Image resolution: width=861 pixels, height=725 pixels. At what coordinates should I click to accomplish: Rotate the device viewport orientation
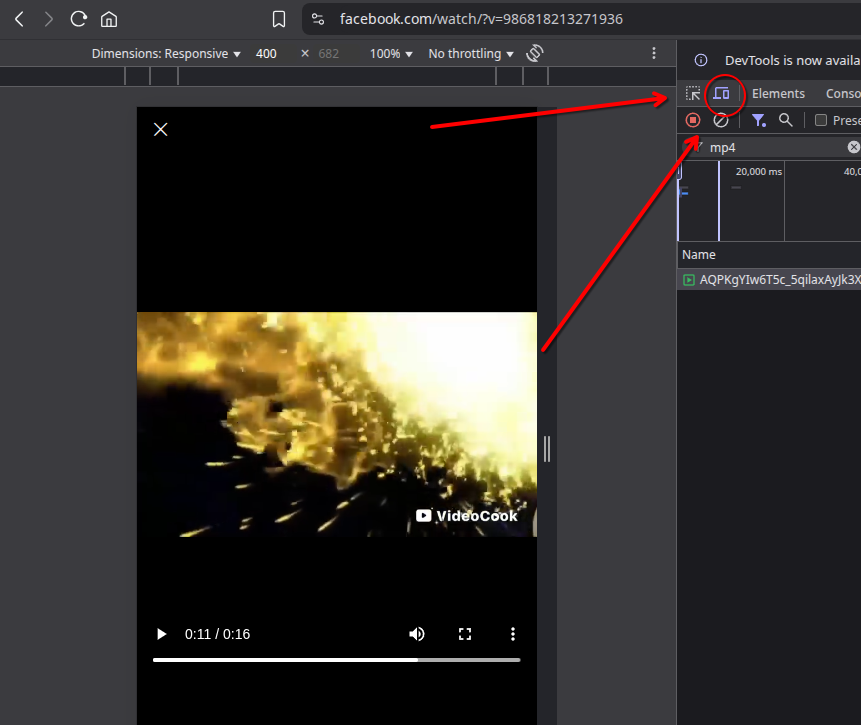[535, 53]
